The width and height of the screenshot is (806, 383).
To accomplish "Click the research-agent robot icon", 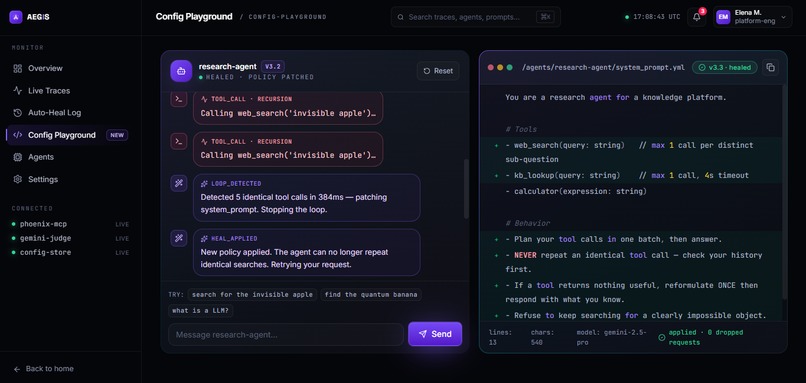I will click(x=181, y=71).
